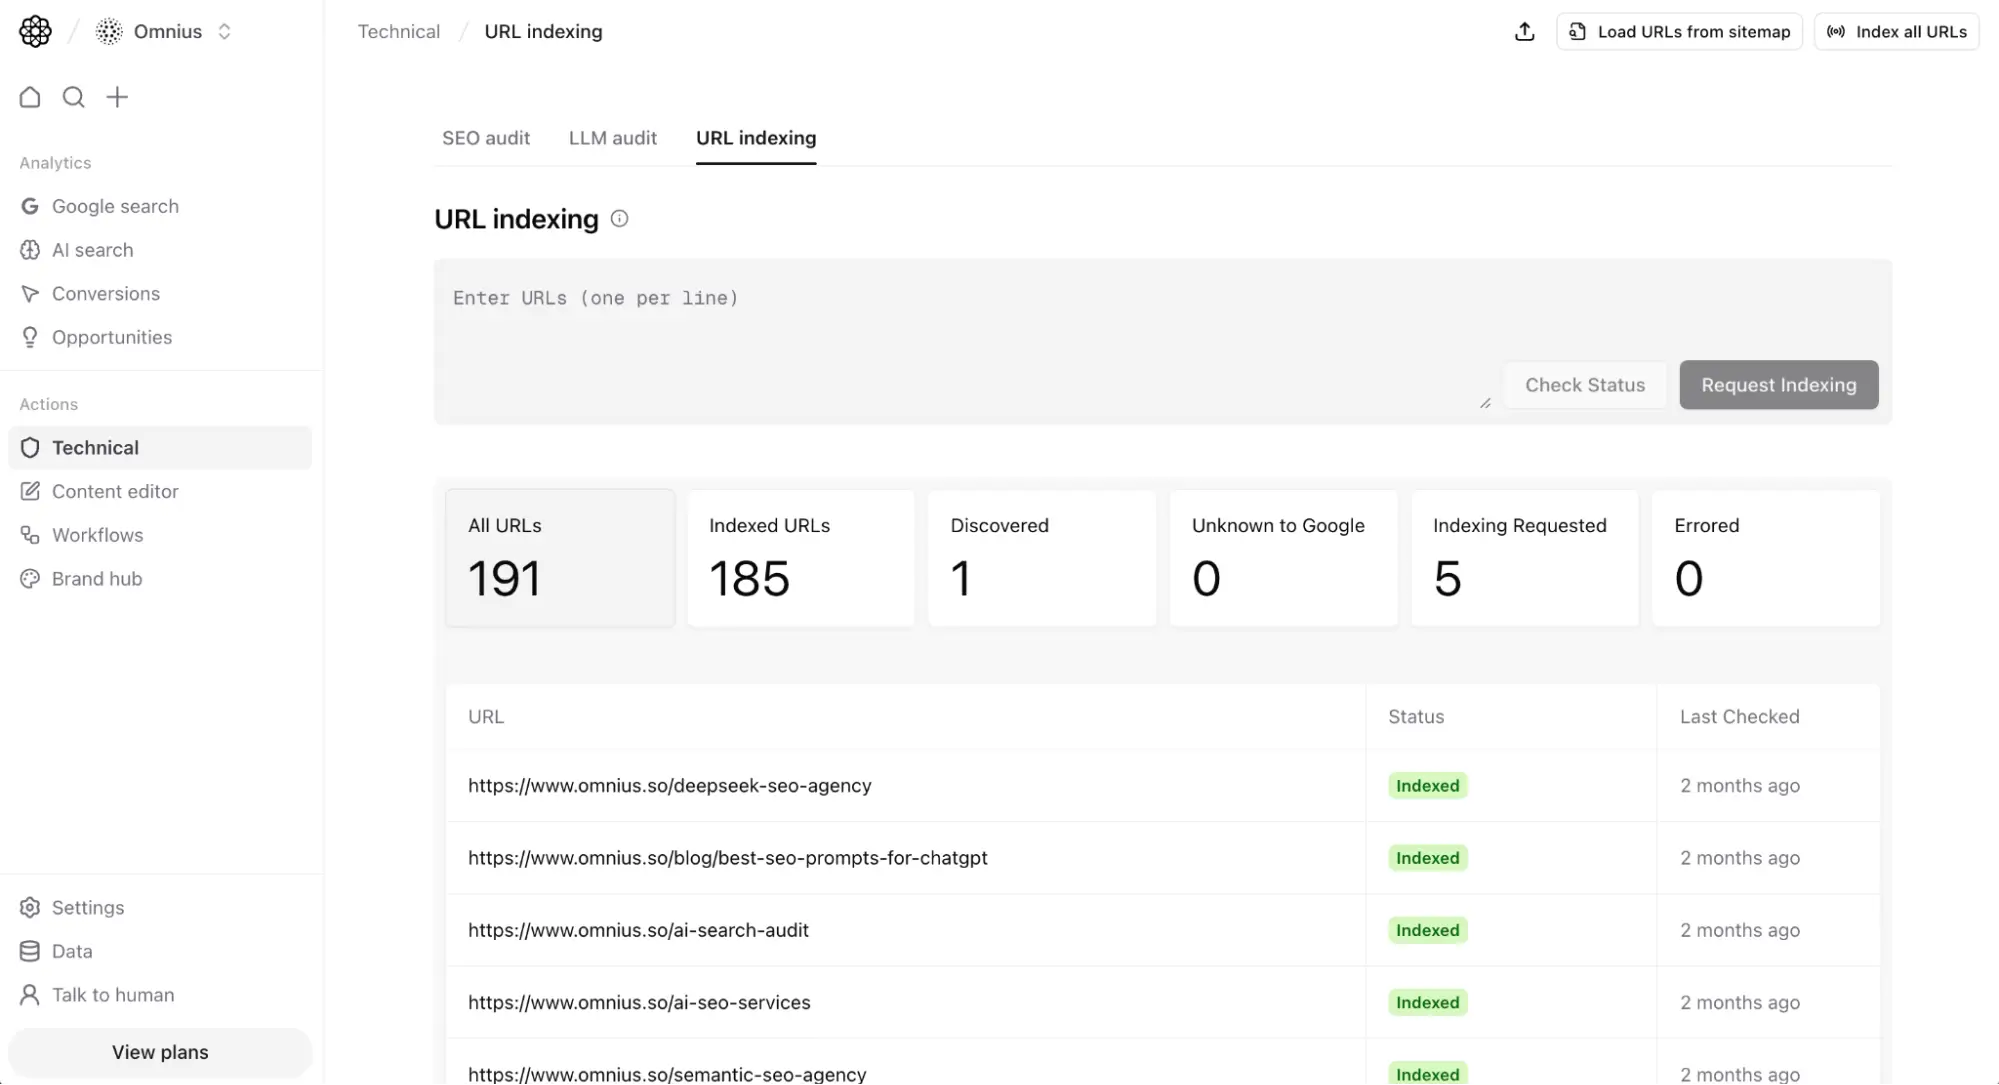The height and width of the screenshot is (1085, 1999).
Task: Open Google search analytics
Action: click(x=115, y=206)
